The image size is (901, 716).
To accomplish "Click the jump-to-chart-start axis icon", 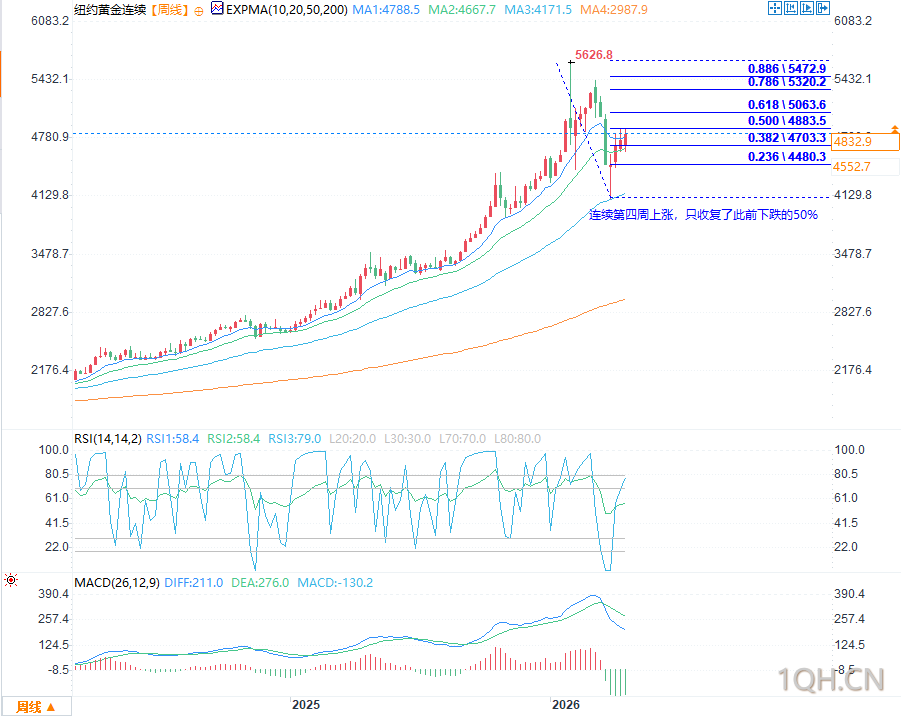I will (791, 8).
